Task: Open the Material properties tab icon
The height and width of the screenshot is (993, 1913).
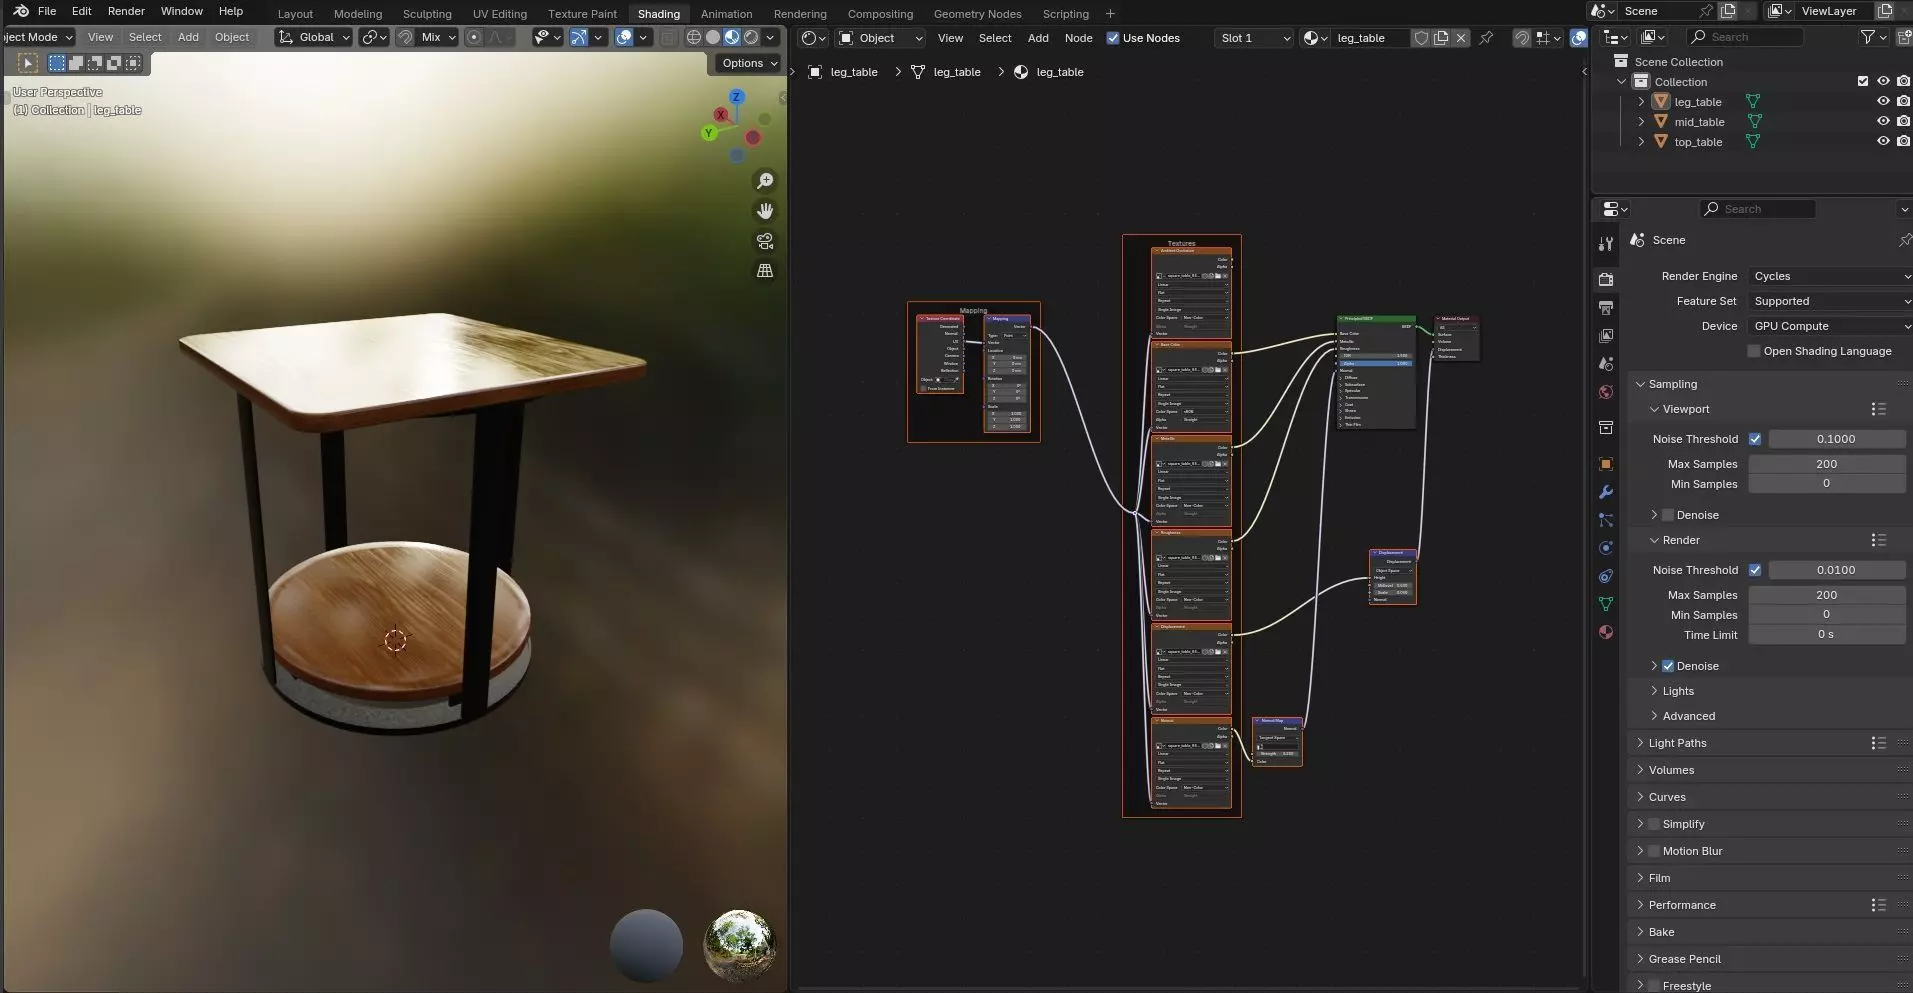Action: [1606, 632]
